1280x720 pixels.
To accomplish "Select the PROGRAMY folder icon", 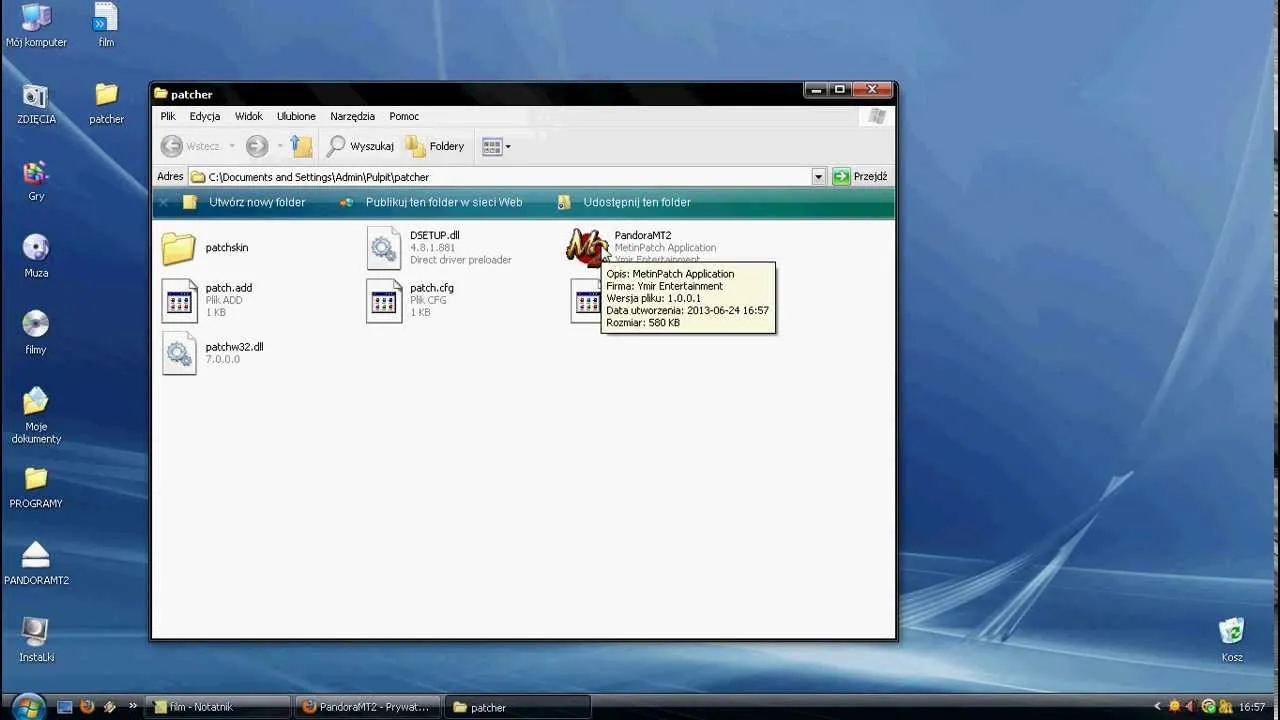I will pyautogui.click(x=36, y=487).
